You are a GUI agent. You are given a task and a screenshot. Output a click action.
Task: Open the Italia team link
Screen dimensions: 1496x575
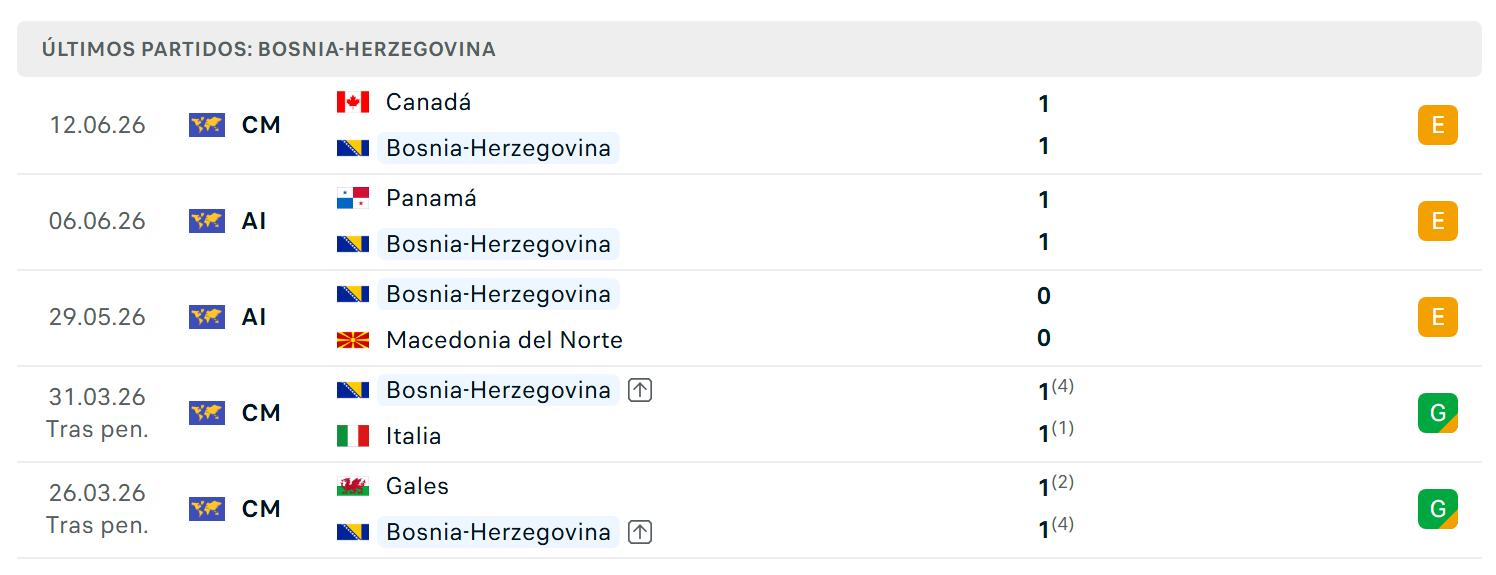[x=413, y=436]
